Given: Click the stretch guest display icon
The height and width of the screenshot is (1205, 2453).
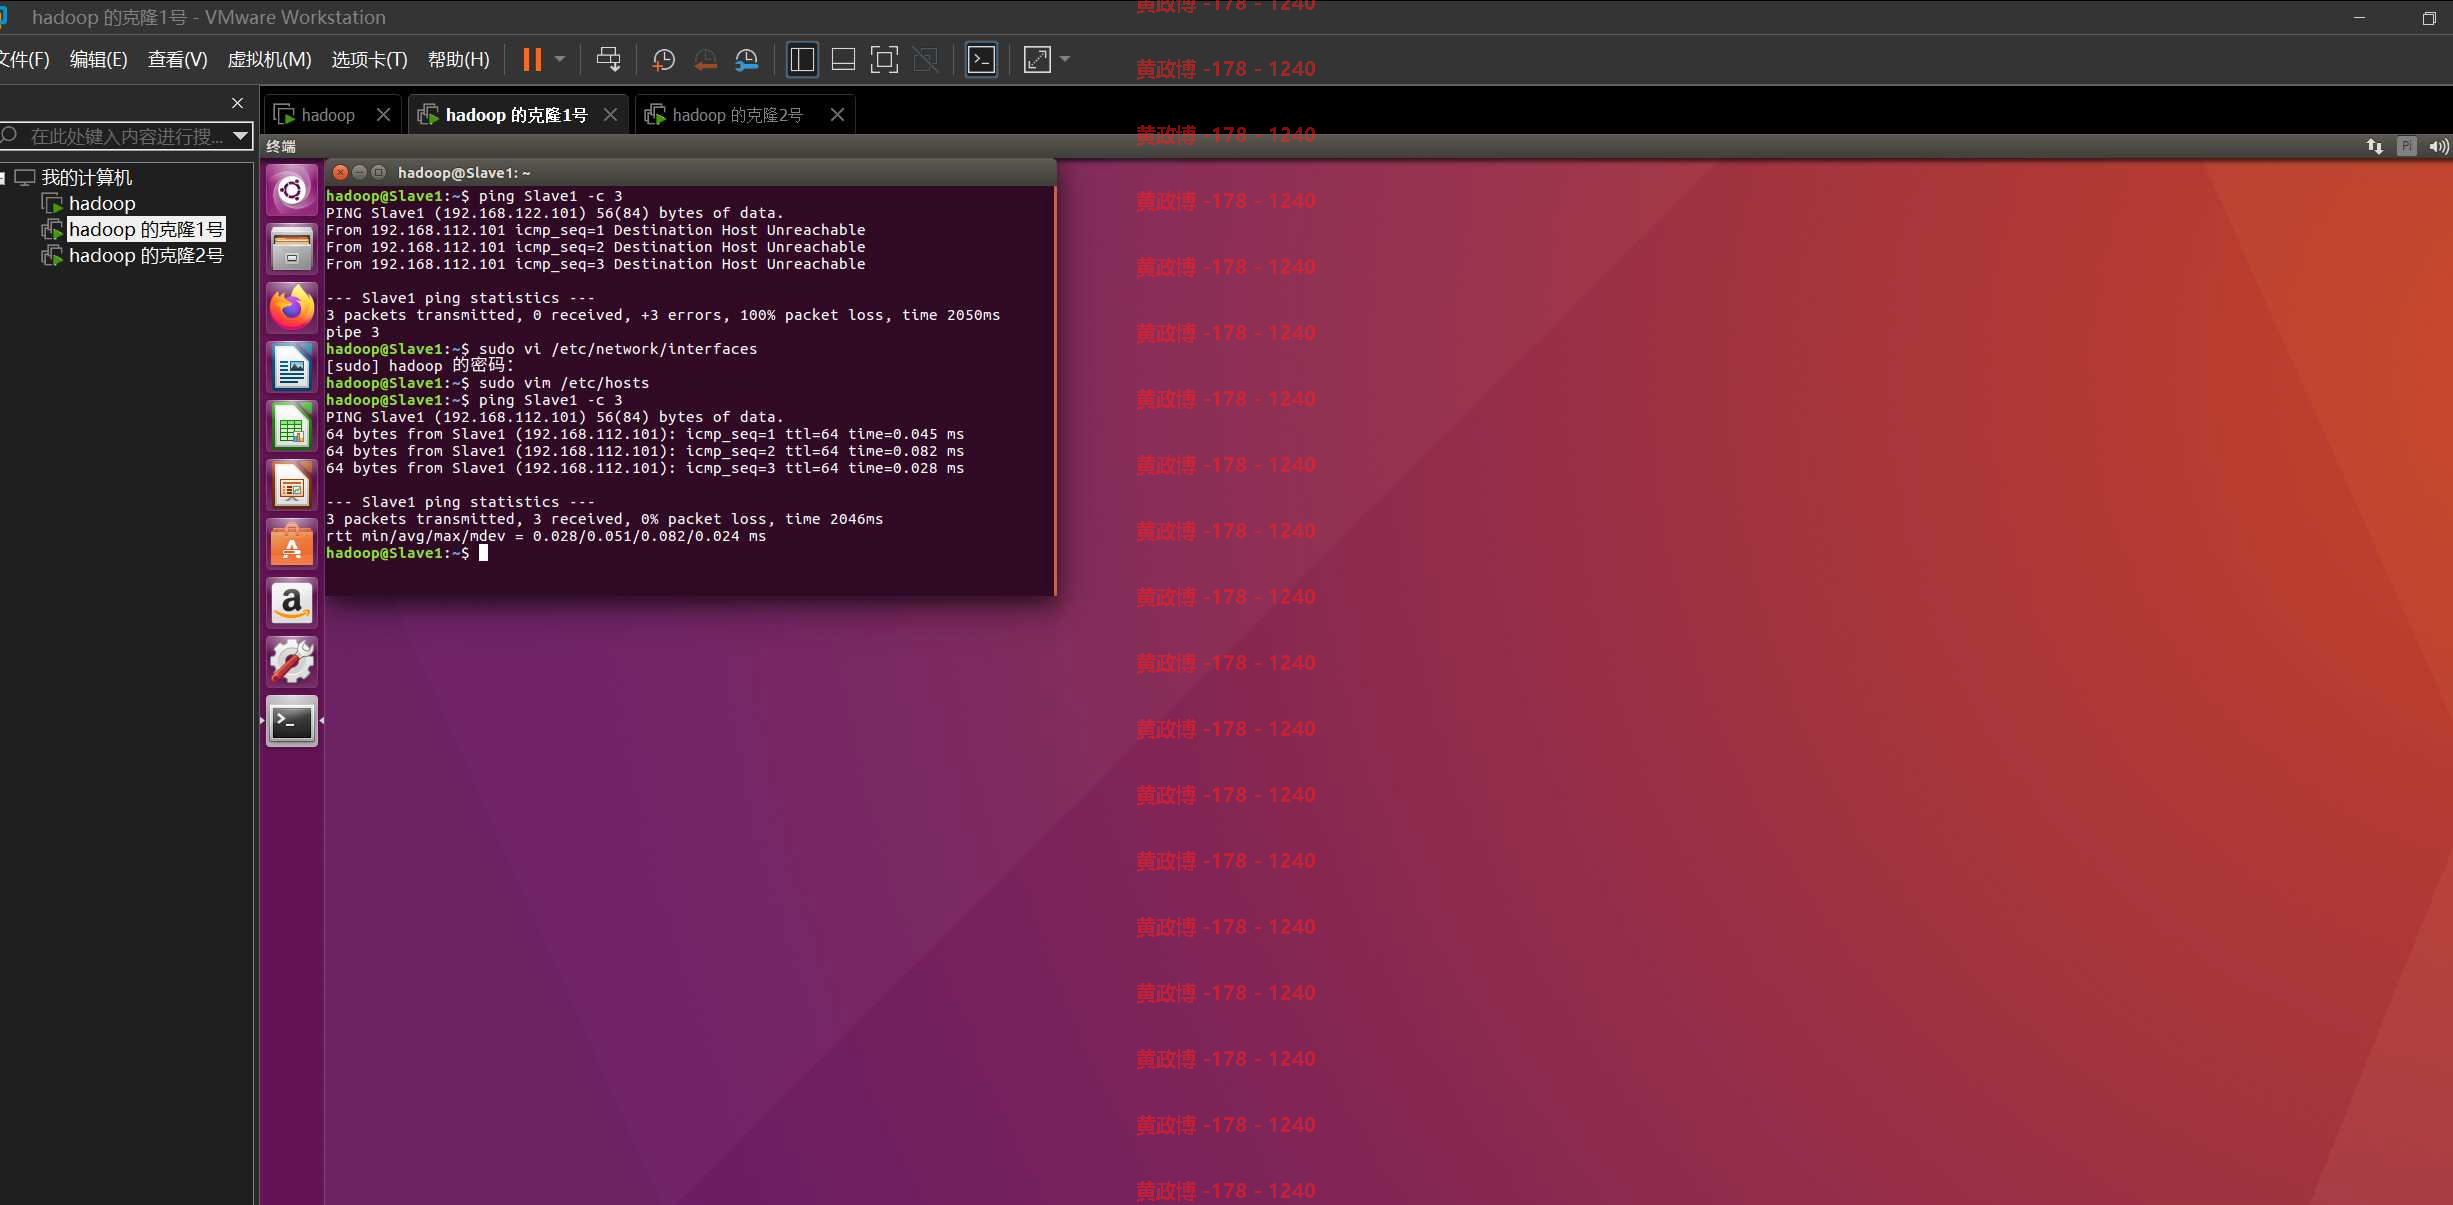Looking at the screenshot, I should 1037,60.
